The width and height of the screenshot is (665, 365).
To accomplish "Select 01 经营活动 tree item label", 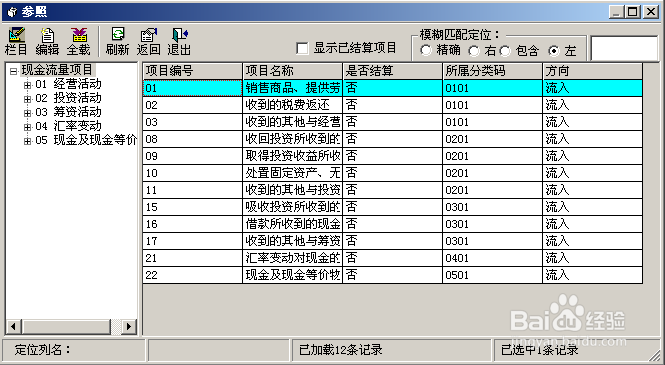I will (68, 84).
